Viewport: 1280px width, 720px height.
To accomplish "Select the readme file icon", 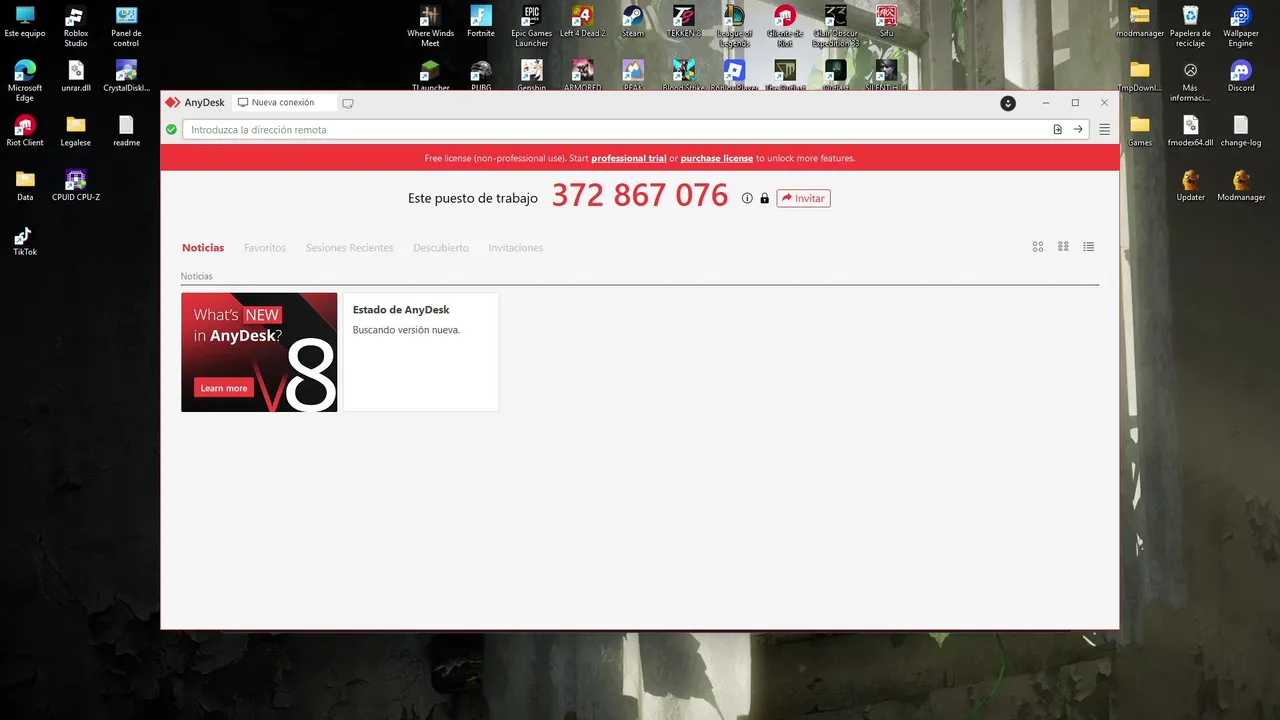I will pyautogui.click(x=126, y=131).
